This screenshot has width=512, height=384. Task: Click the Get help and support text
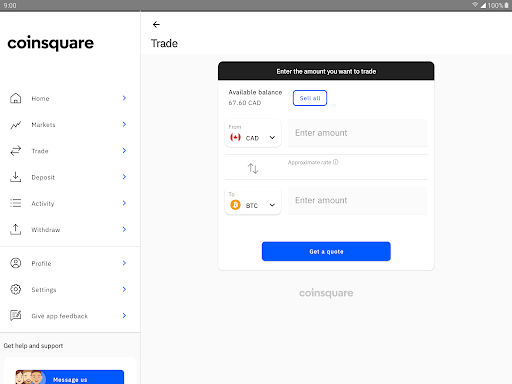pyautogui.click(x=33, y=346)
